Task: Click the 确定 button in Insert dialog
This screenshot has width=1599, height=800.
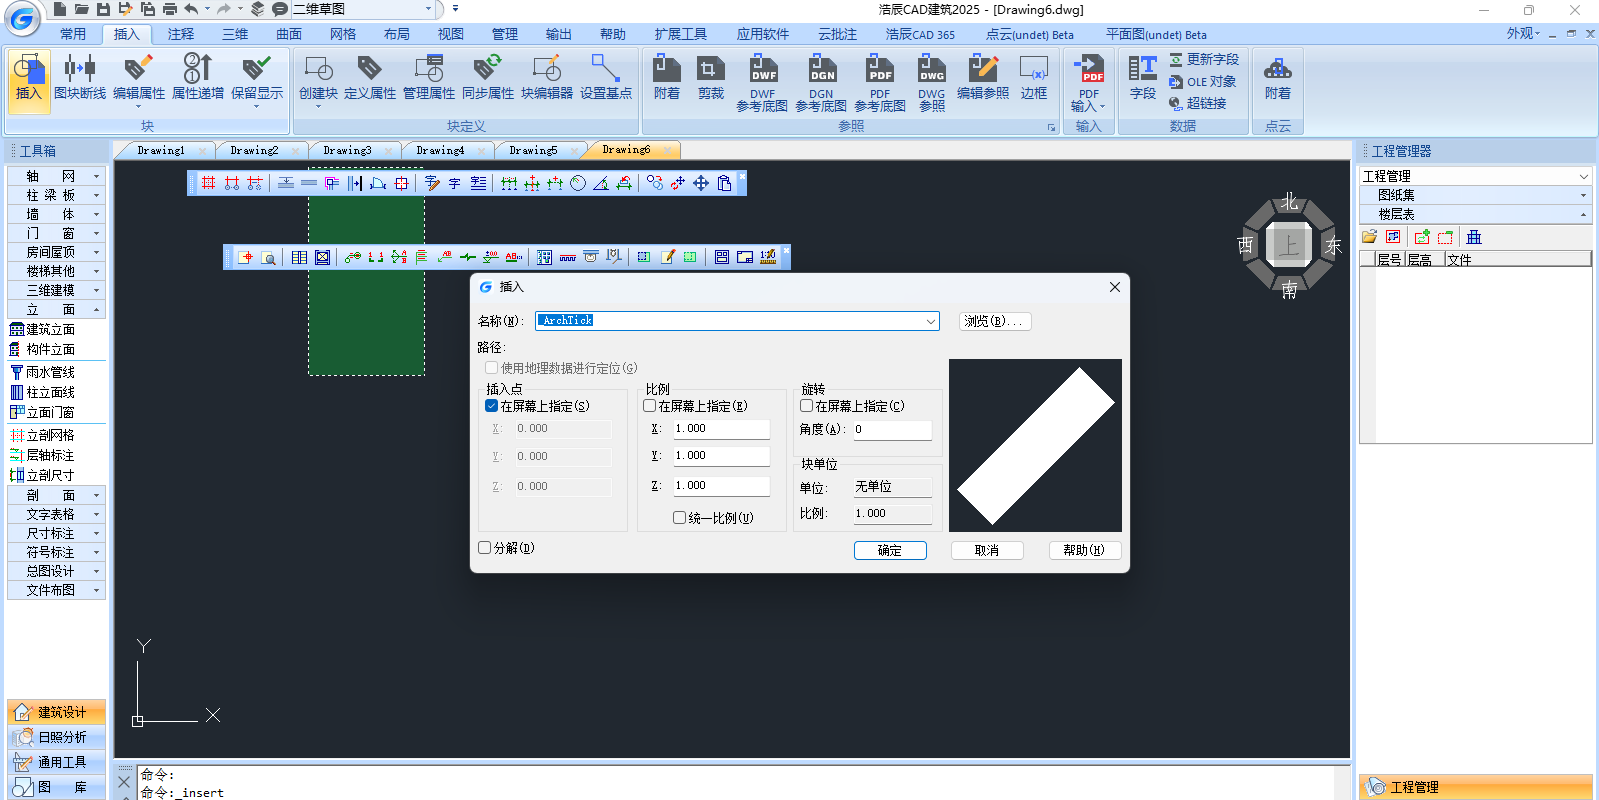Action: point(889,550)
